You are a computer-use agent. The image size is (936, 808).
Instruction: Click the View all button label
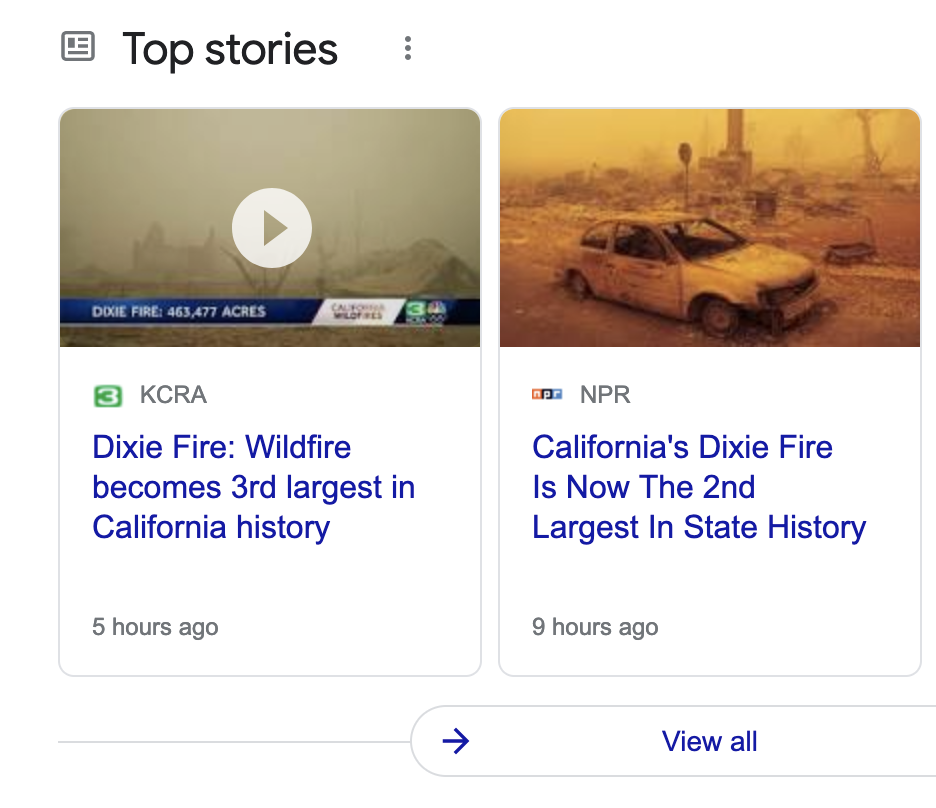(709, 741)
